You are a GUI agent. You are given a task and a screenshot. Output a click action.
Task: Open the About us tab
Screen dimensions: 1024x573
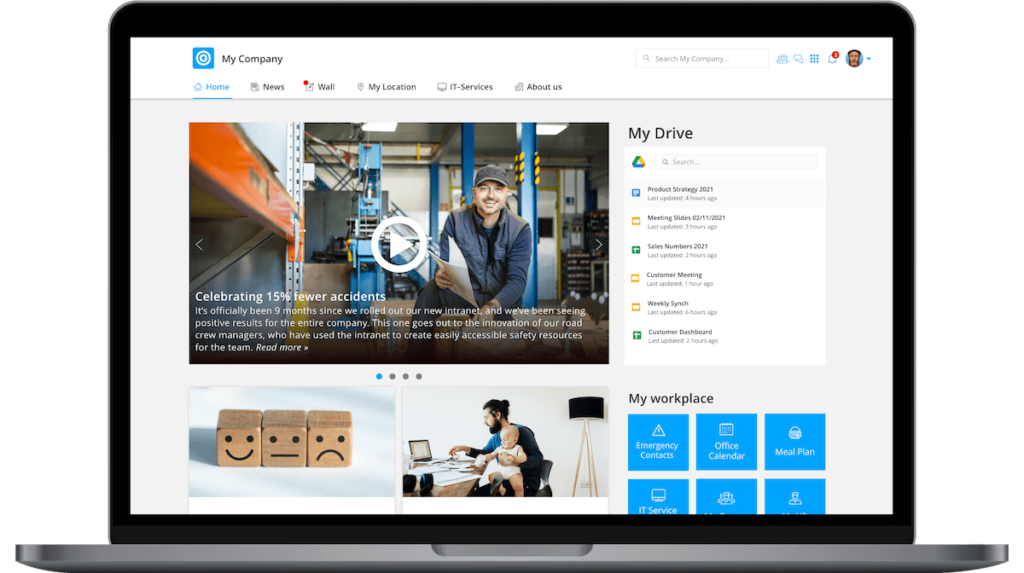[x=538, y=87]
